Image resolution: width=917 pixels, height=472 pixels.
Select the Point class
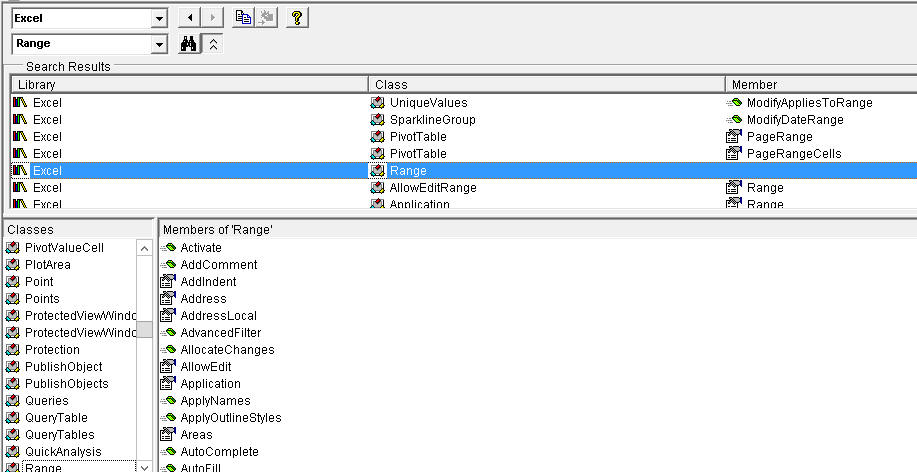click(39, 282)
